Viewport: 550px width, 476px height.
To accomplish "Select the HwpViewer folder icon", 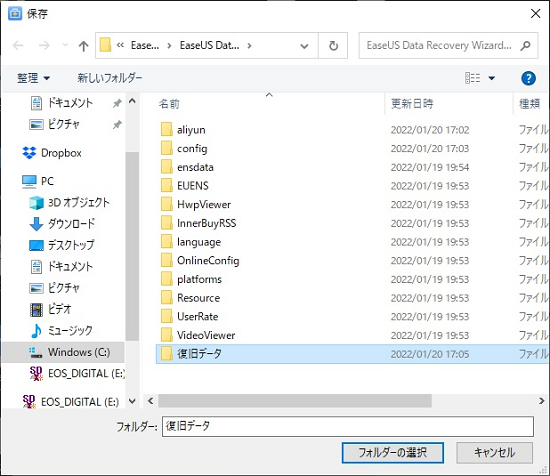I will click(x=167, y=205).
